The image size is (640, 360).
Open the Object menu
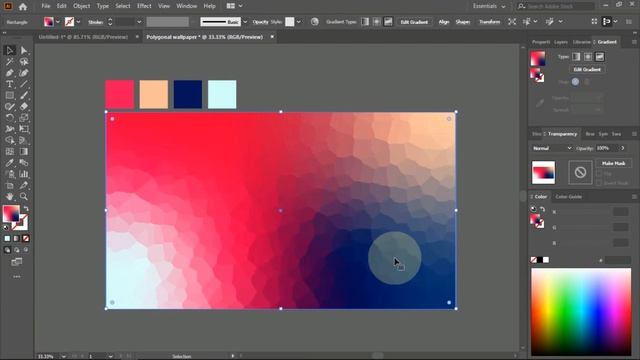82,6
